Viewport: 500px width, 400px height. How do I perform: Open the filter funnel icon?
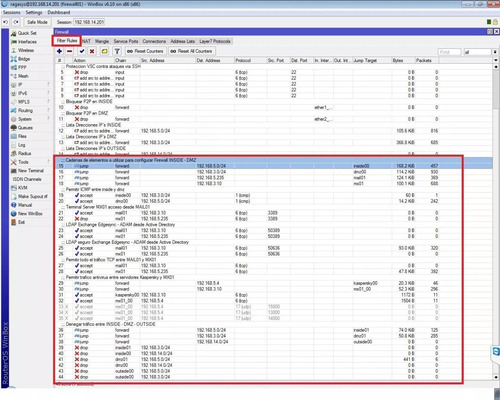(117, 51)
